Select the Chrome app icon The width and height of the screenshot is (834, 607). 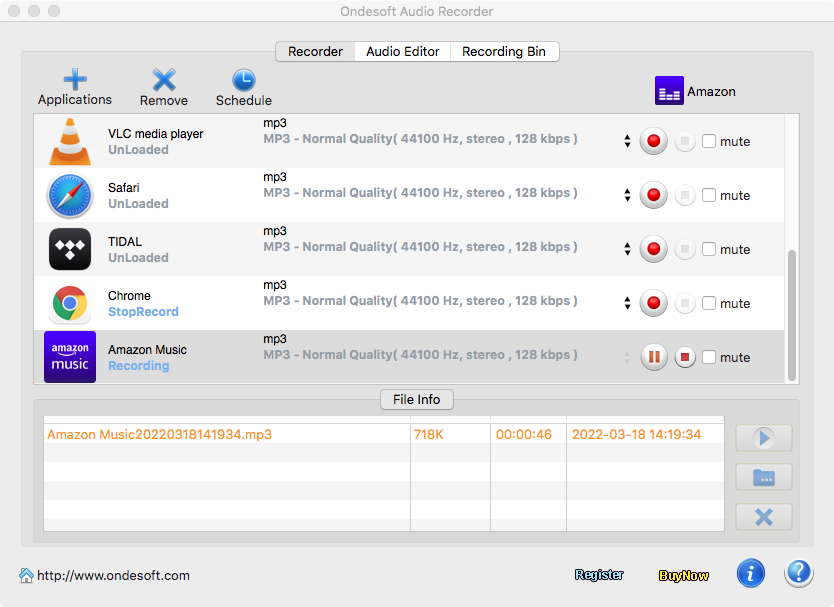tap(70, 303)
